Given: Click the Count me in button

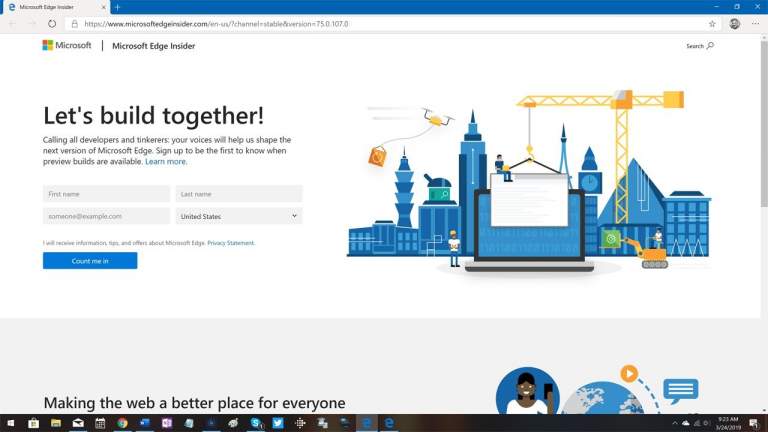Looking at the screenshot, I should click(90, 261).
